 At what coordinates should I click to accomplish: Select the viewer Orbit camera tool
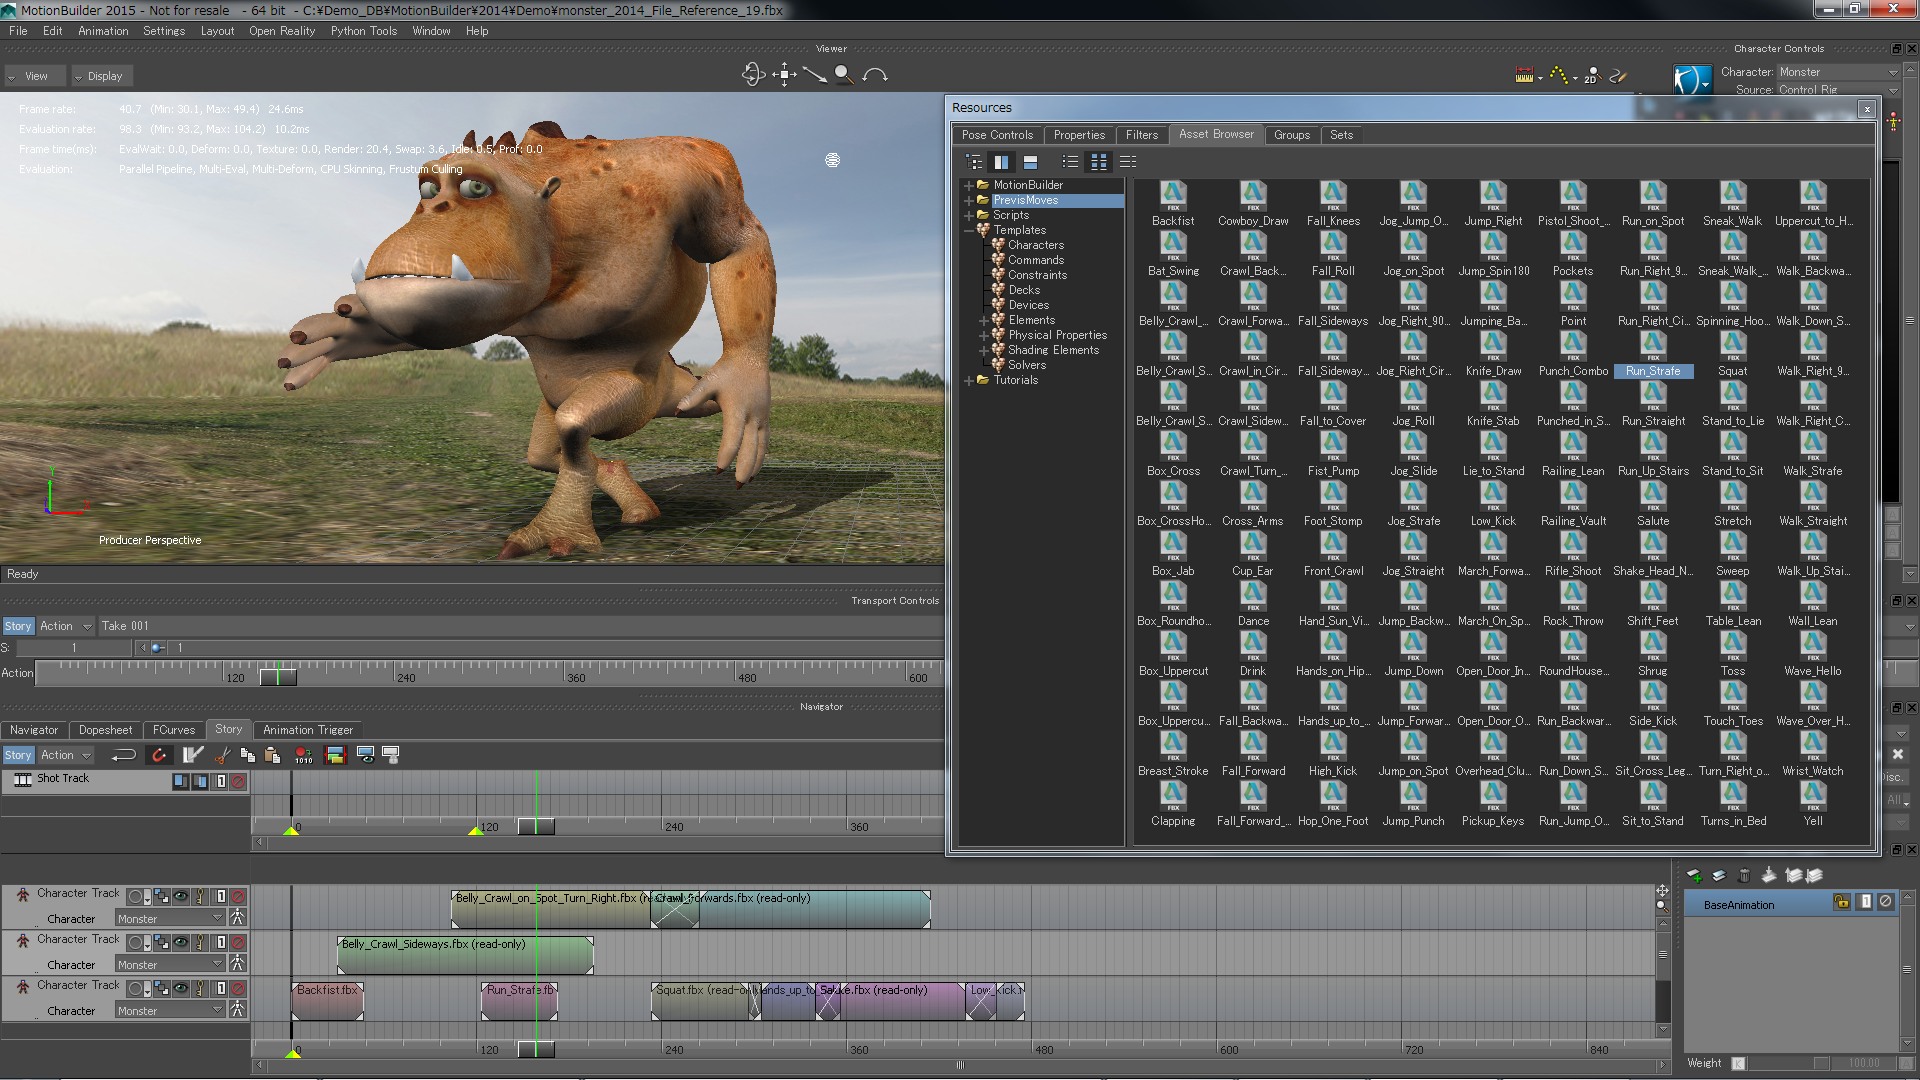pos(753,75)
